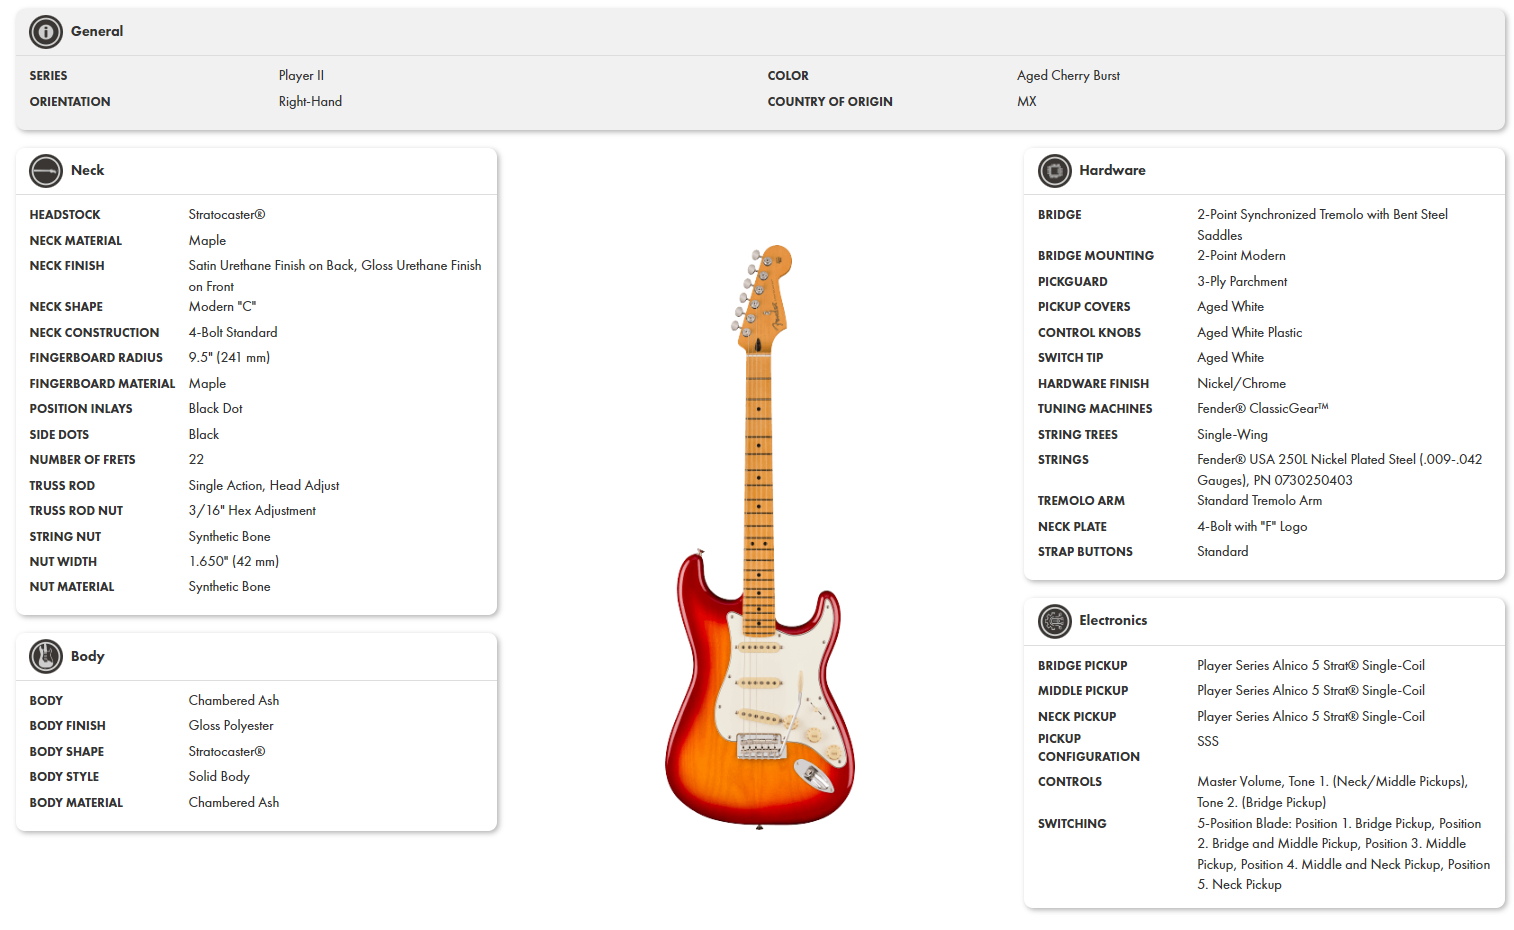1514x930 pixels.
Task: Click the '4-Bolt Standard' neck construction value
Action: pyautogui.click(x=233, y=333)
